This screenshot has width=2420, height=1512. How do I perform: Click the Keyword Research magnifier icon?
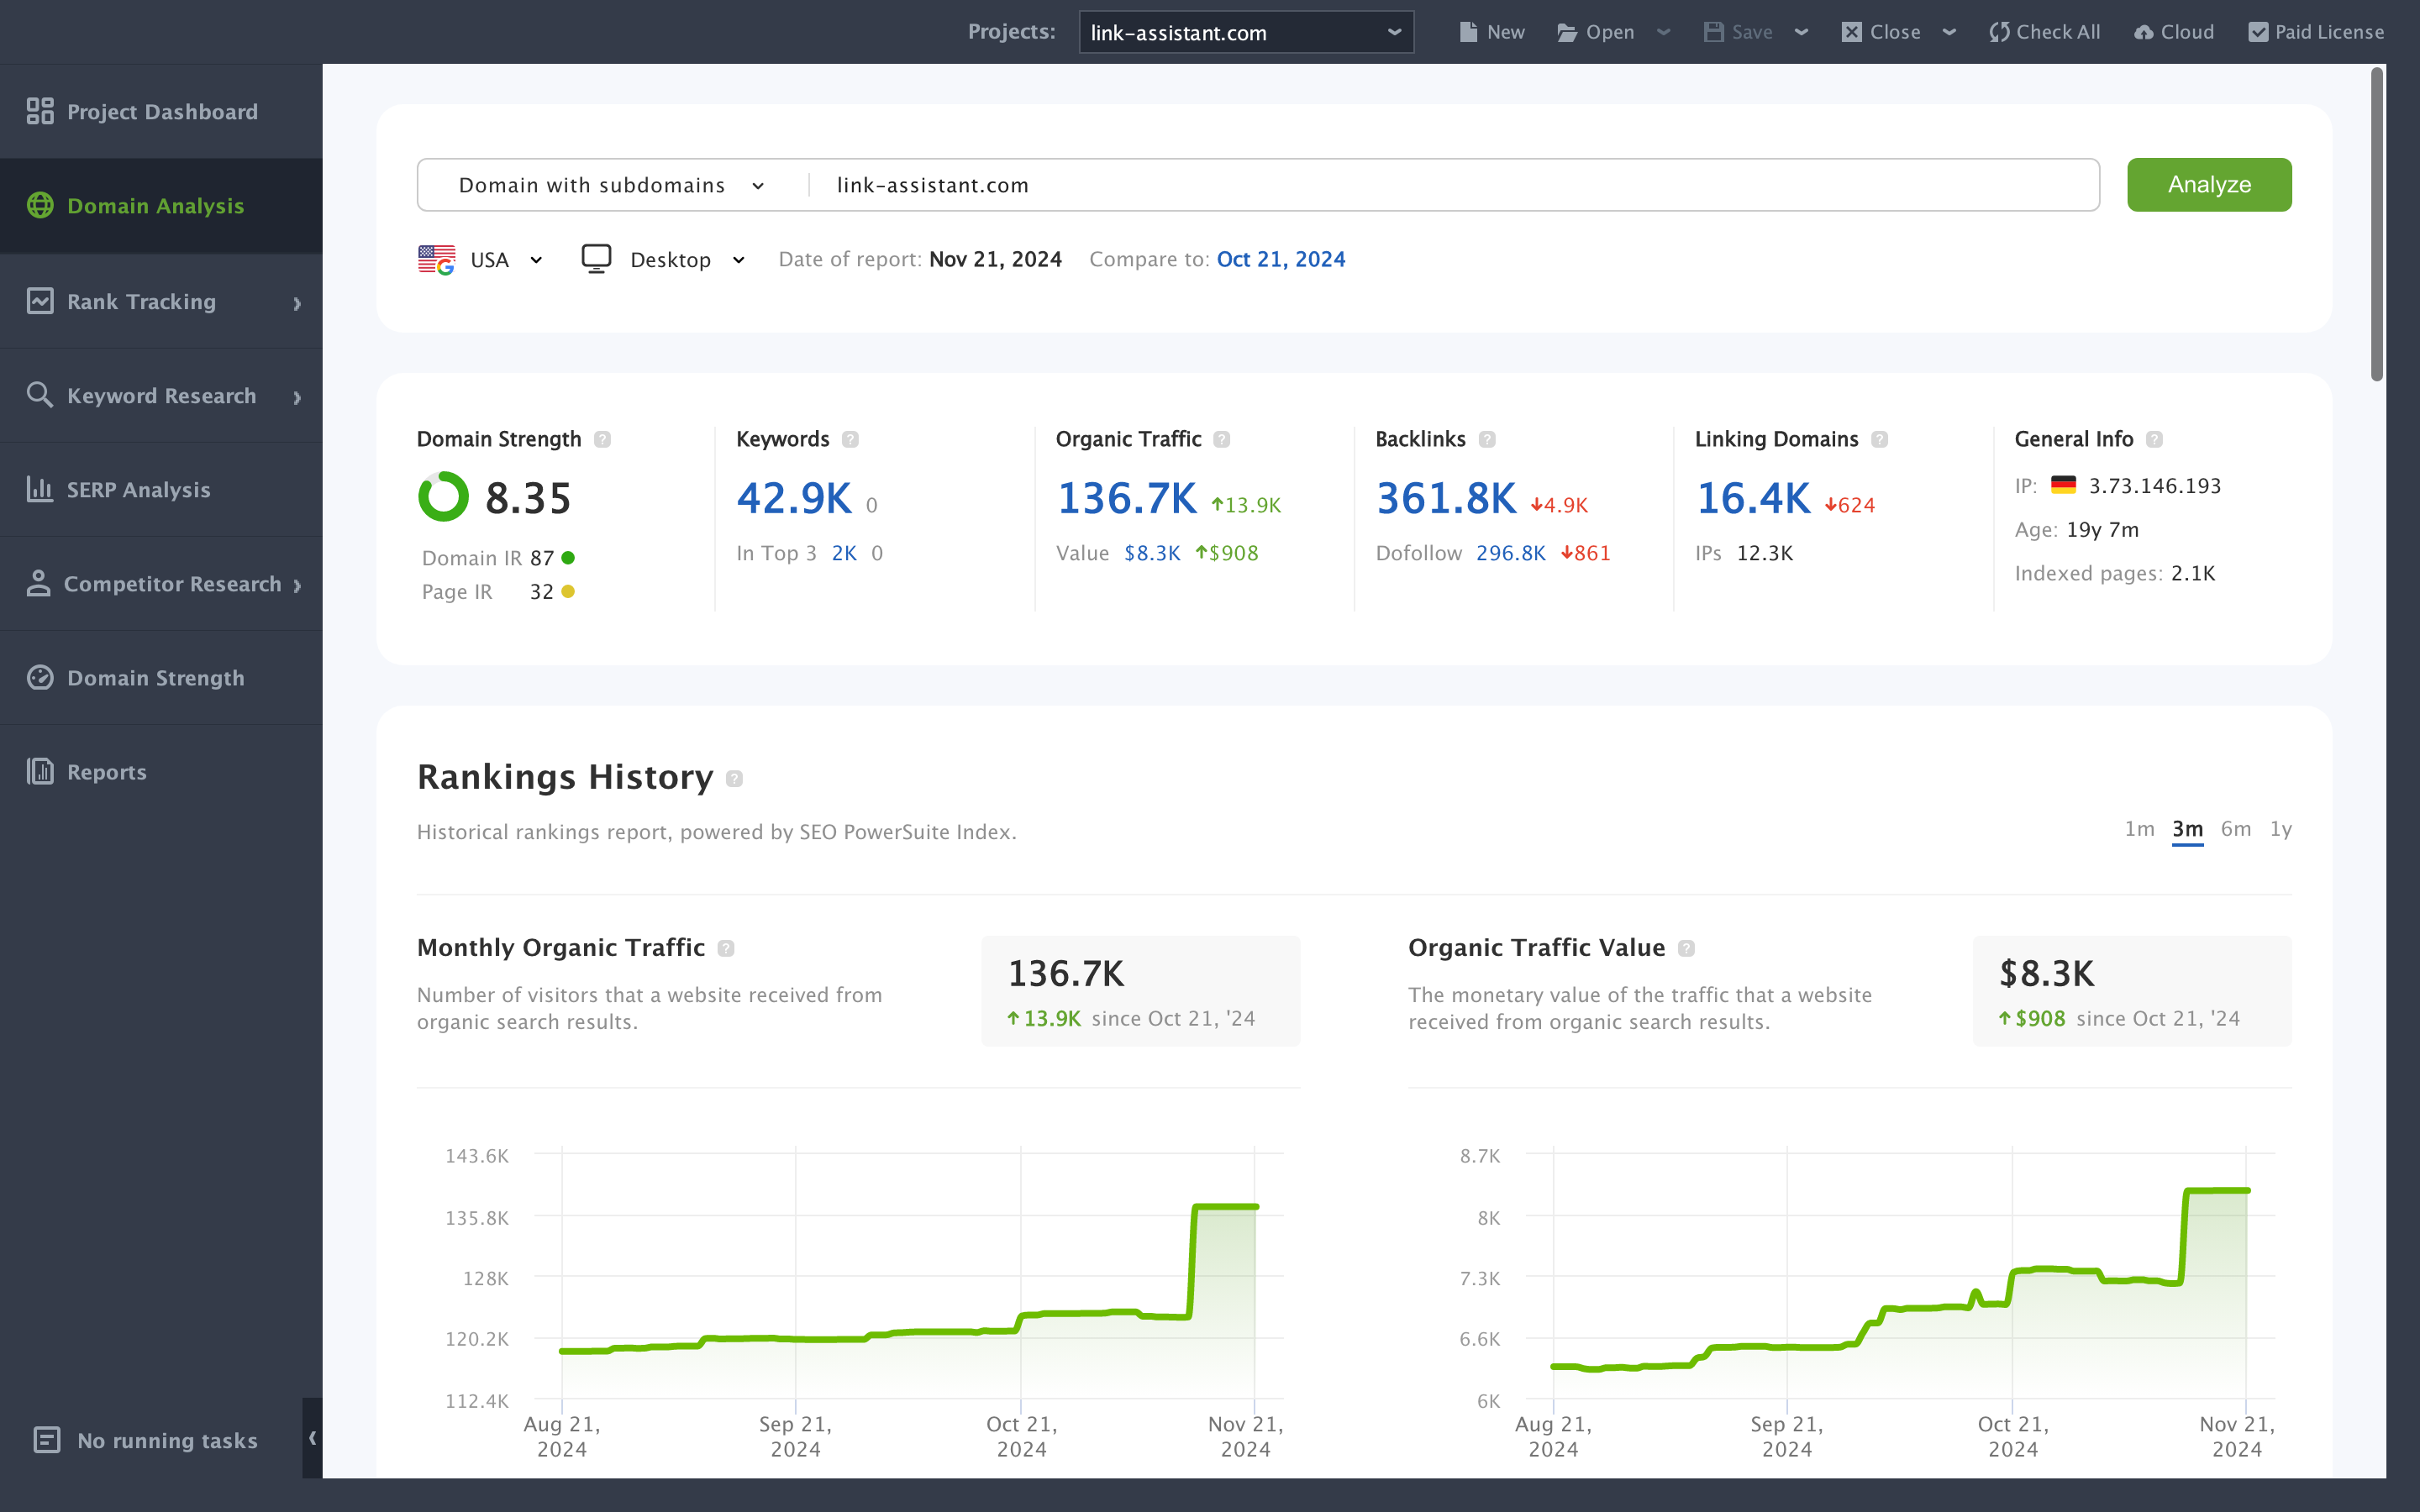(x=40, y=395)
